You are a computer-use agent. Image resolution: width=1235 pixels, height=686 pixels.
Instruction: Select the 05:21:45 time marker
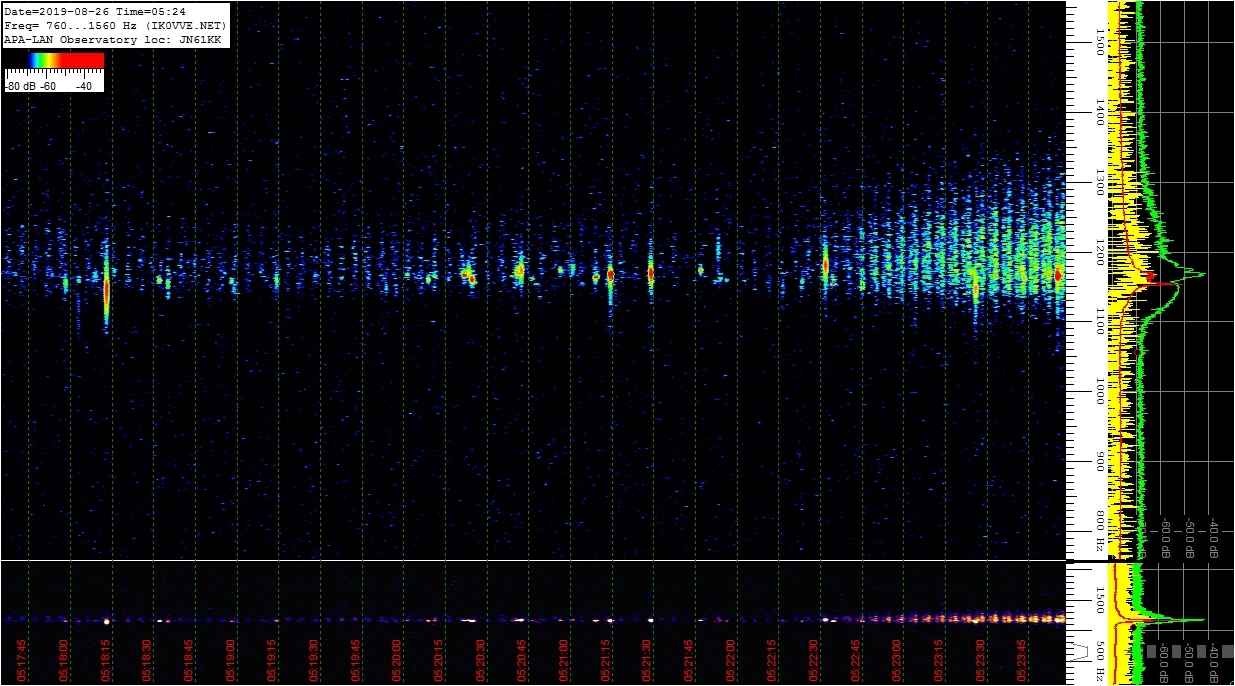click(x=689, y=660)
